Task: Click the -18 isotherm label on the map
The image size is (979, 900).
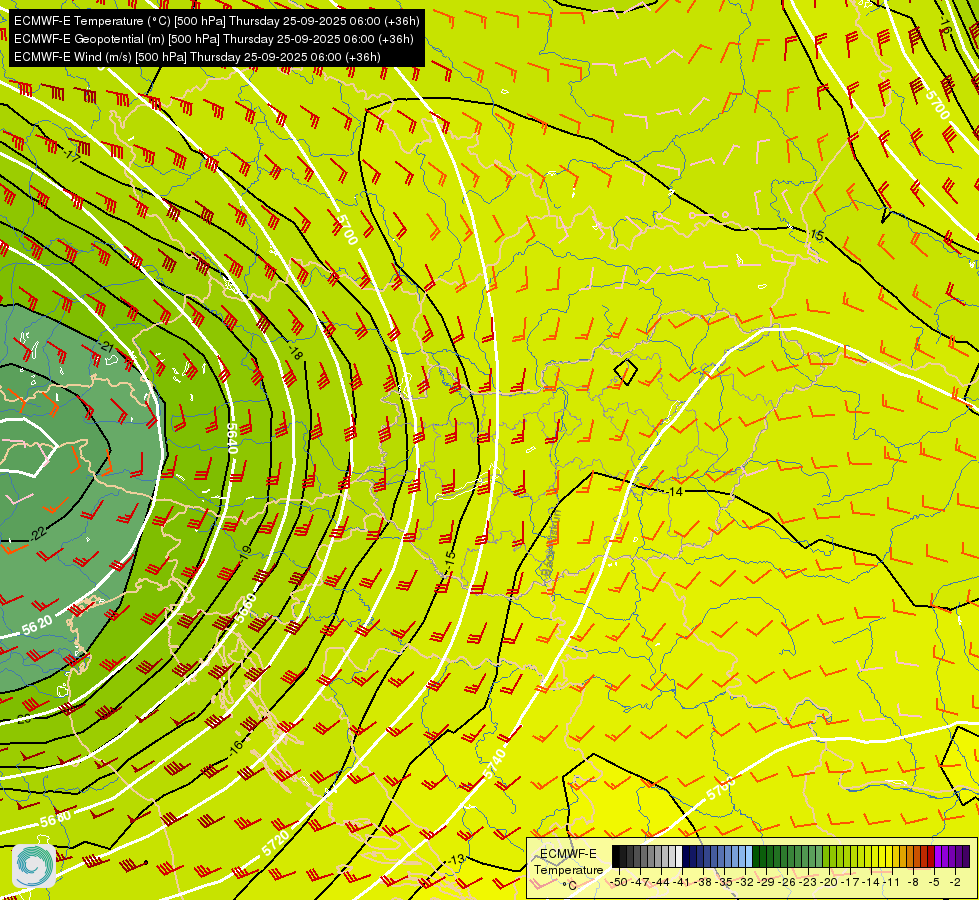Action: pyautogui.click(x=295, y=352)
